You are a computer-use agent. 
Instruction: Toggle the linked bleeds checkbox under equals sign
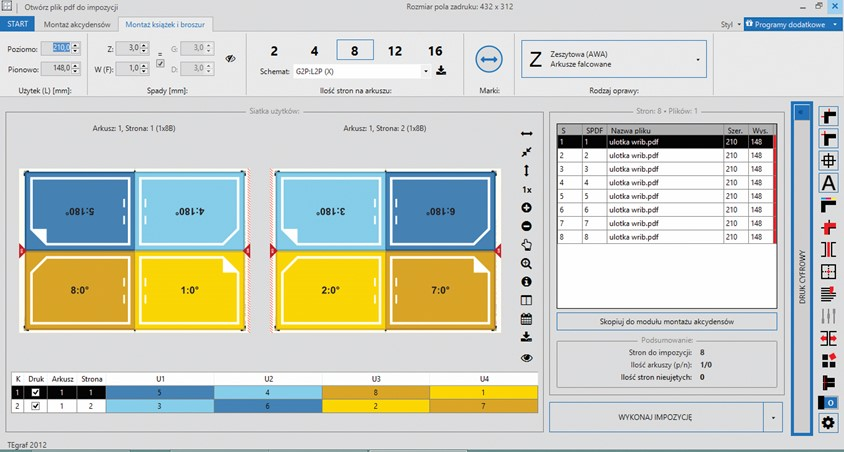point(160,64)
